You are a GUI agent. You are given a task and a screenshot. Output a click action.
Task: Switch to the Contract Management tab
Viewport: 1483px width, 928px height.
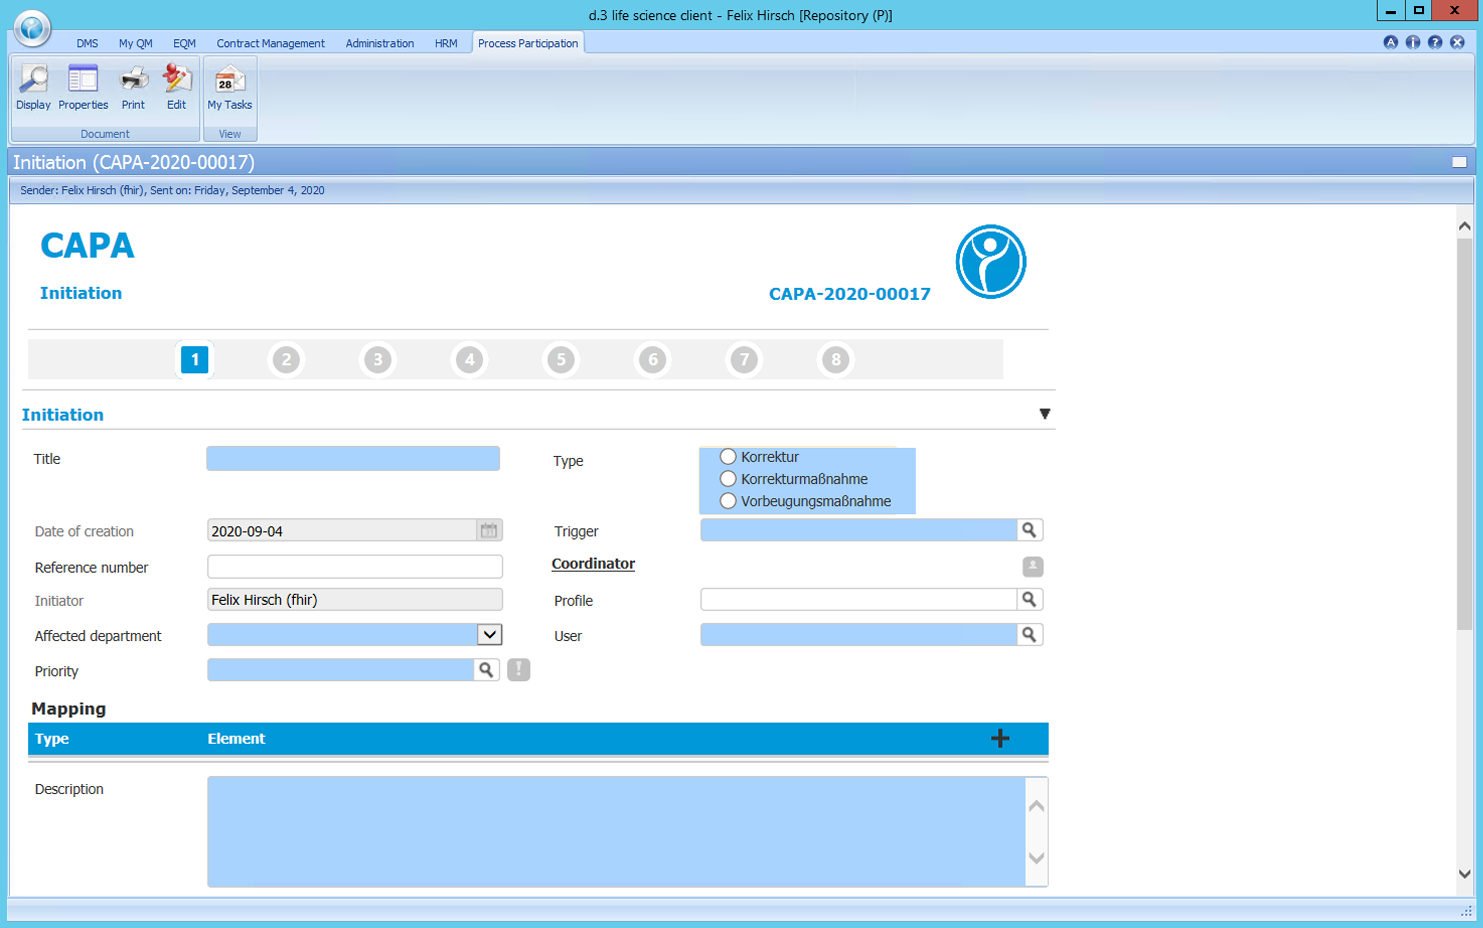[268, 43]
